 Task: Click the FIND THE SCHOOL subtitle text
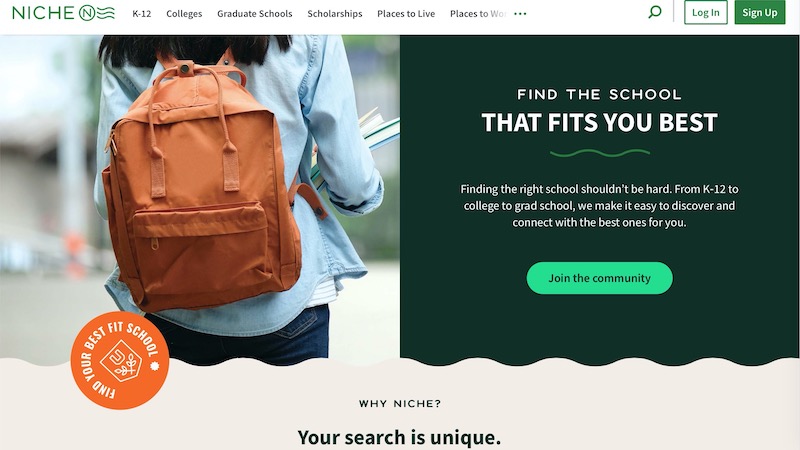(x=599, y=94)
